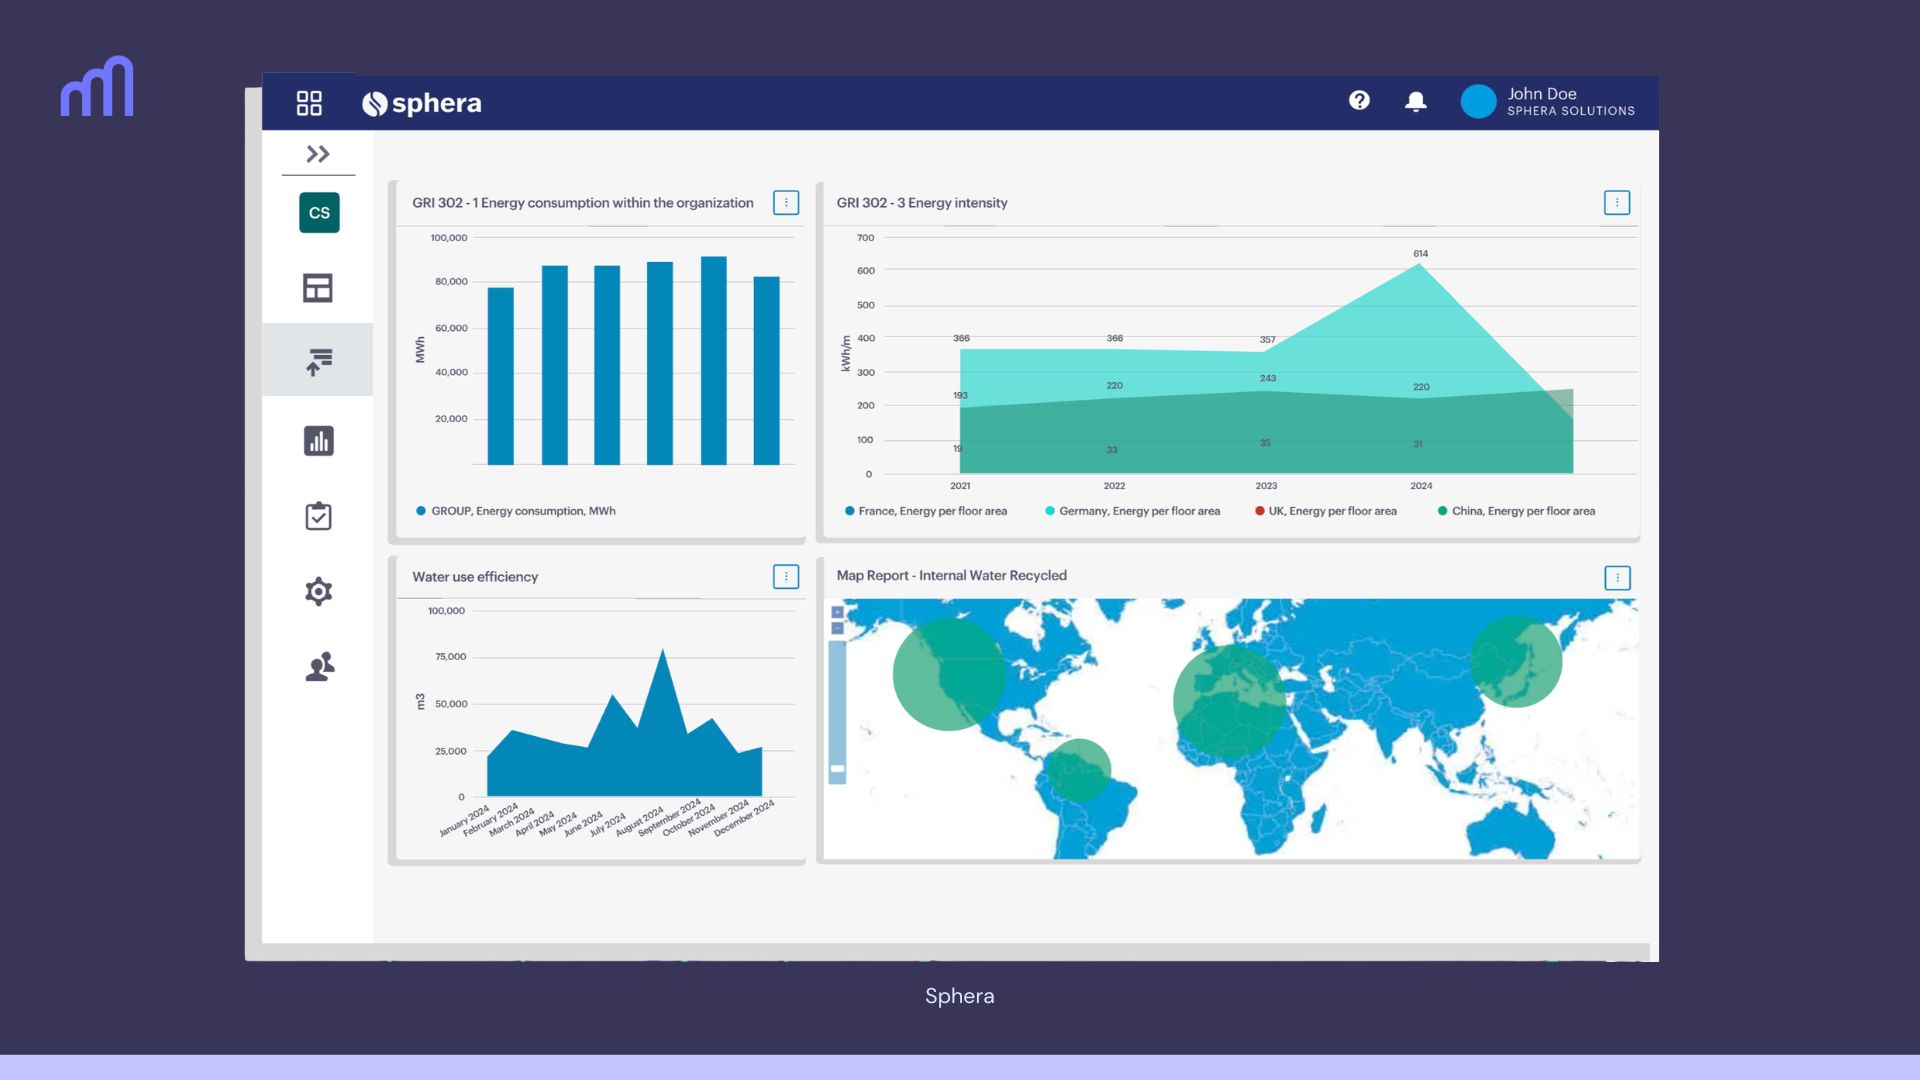Screen dimensions: 1920x1080
Task: Open the analytics bar chart section
Action: pyautogui.click(x=318, y=440)
